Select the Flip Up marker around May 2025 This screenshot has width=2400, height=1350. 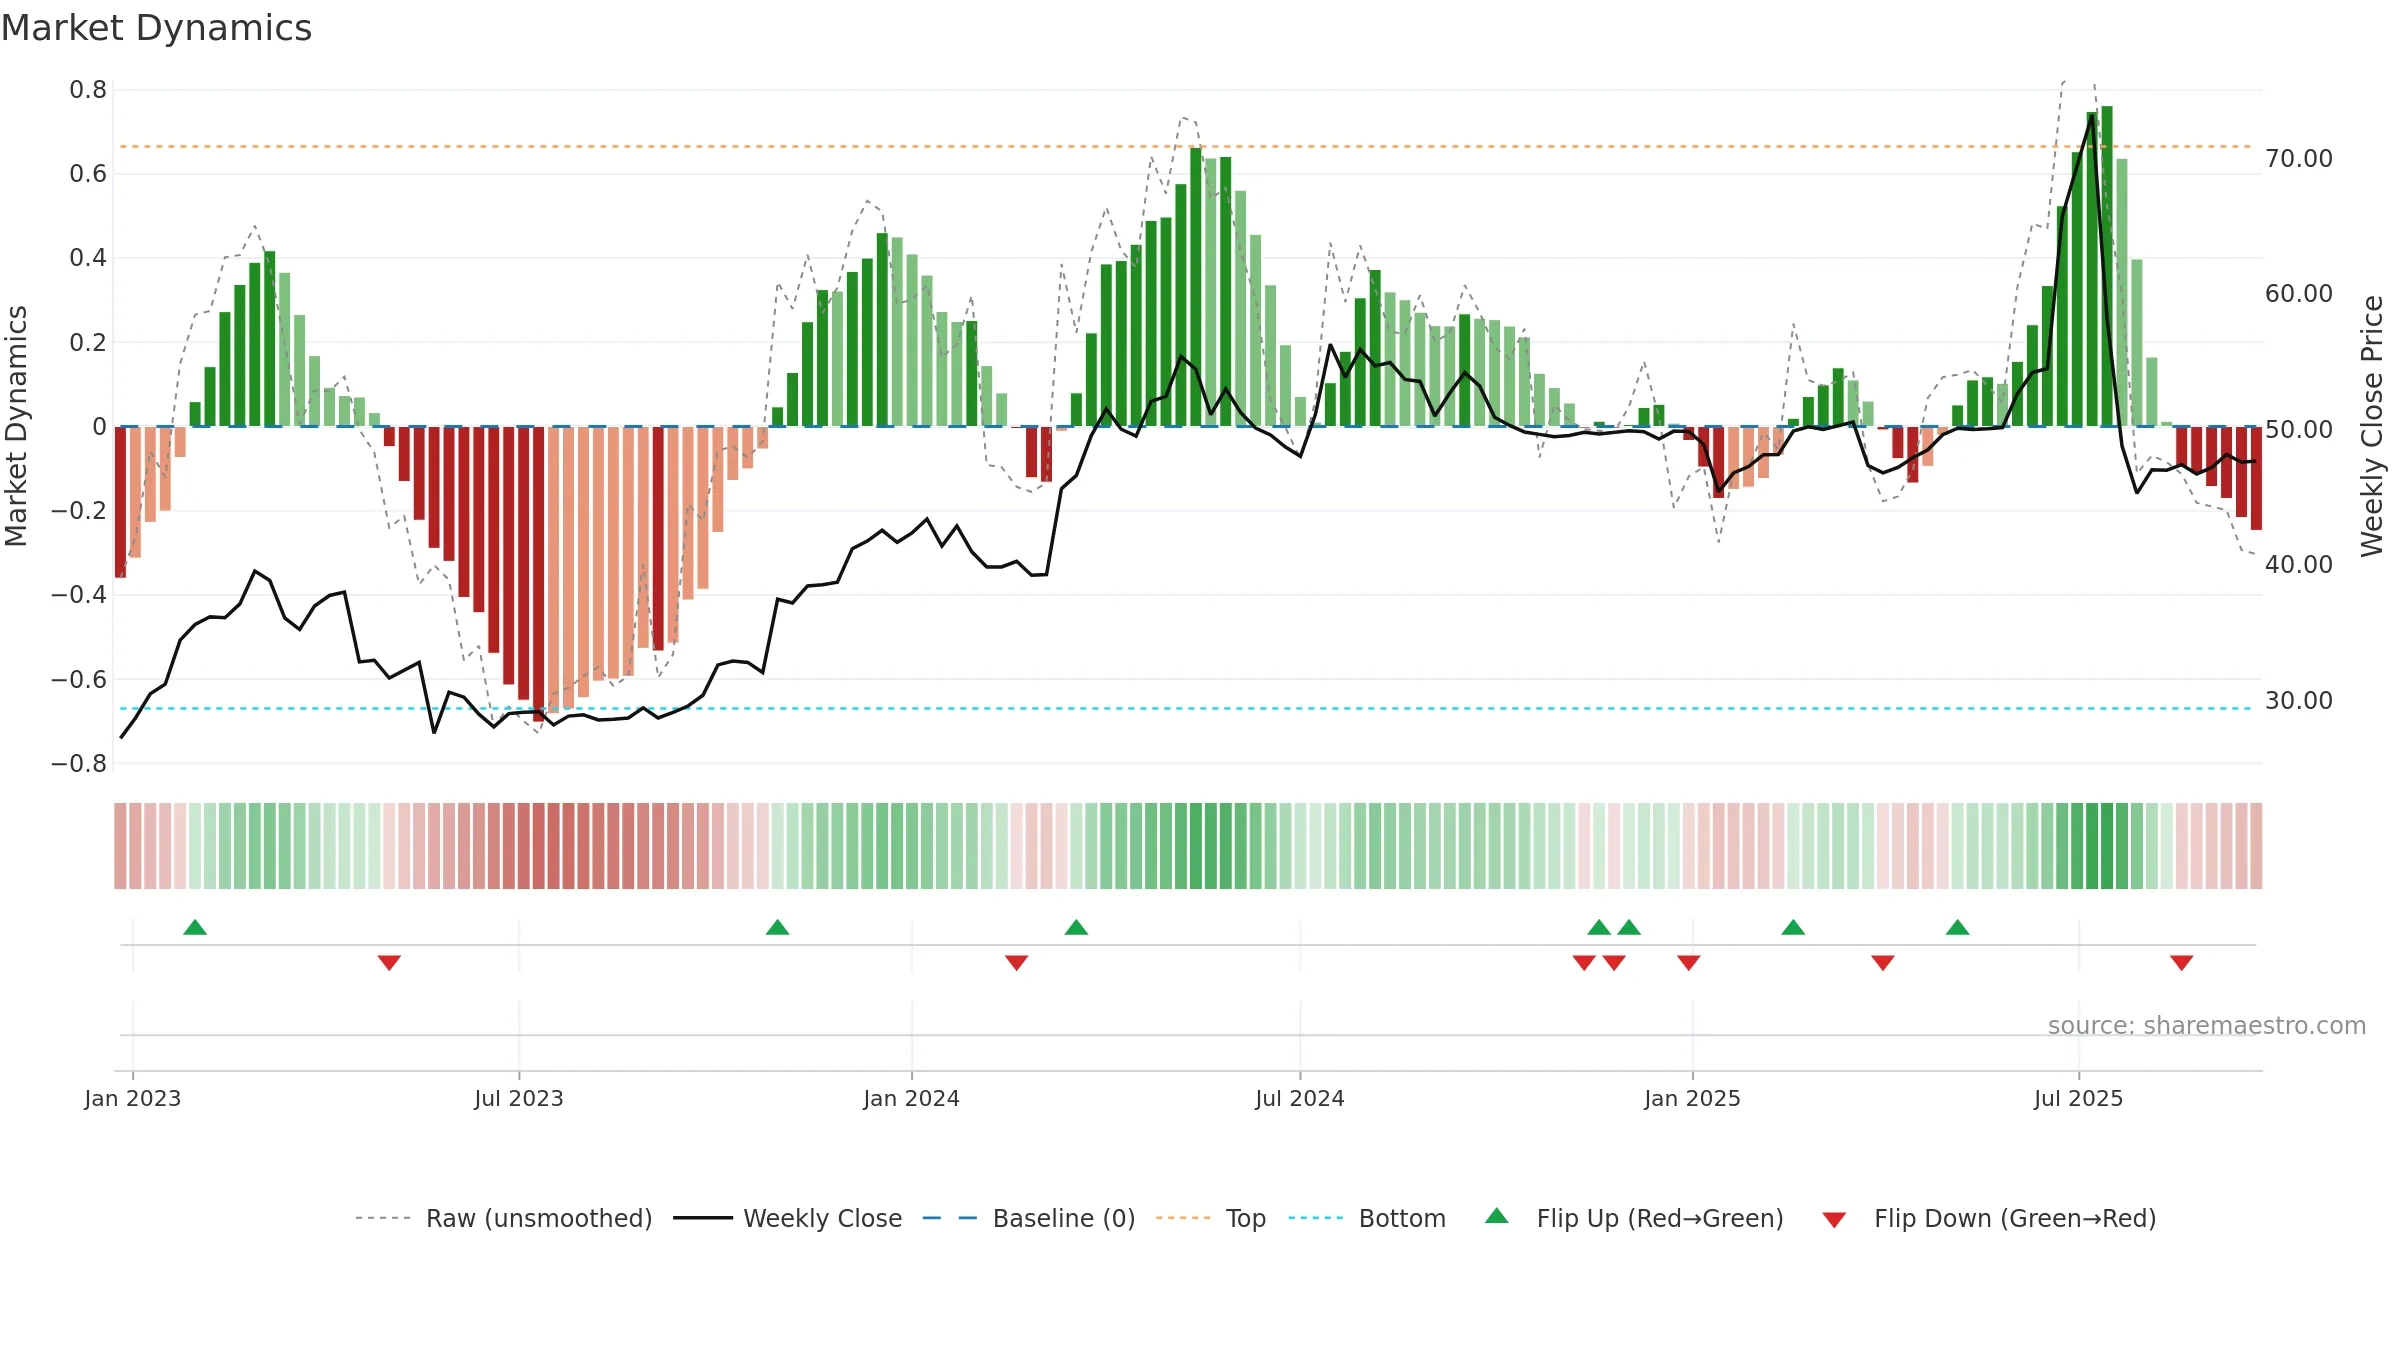coord(1958,927)
